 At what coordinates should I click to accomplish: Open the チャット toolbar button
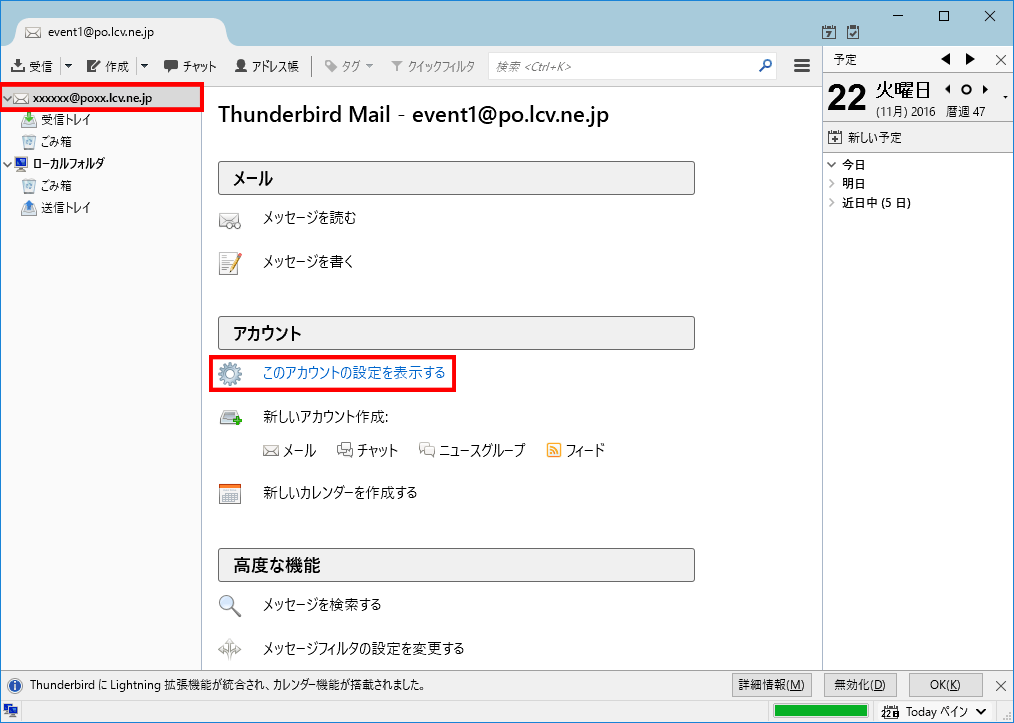pos(189,66)
